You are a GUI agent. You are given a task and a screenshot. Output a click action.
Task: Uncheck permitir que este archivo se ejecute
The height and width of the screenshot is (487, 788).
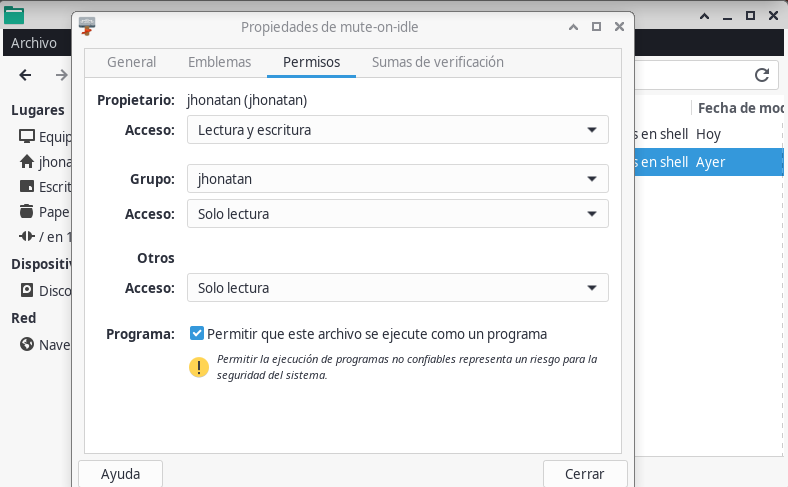[196, 333]
